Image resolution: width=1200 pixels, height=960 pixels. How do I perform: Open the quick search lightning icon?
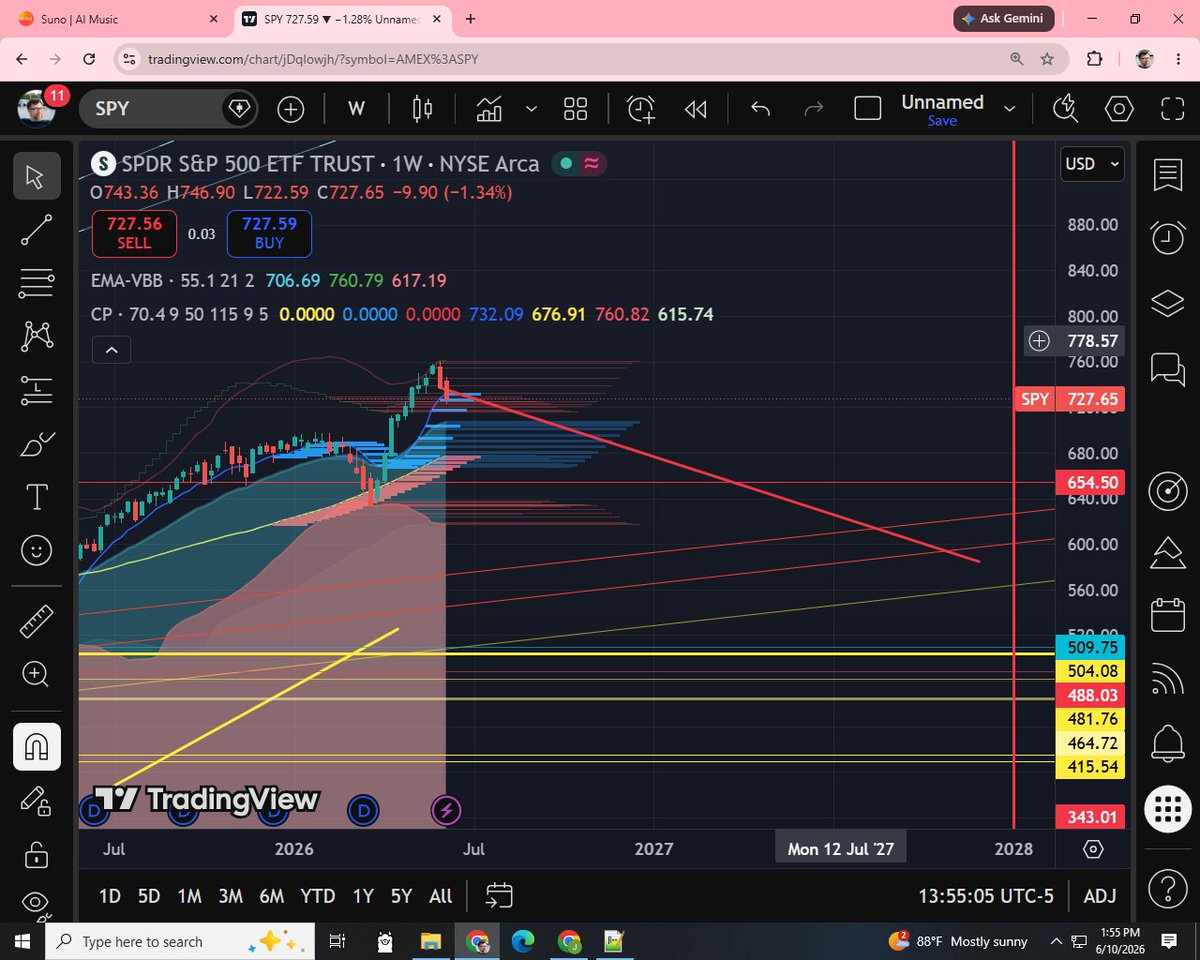(x=1066, y=109)
